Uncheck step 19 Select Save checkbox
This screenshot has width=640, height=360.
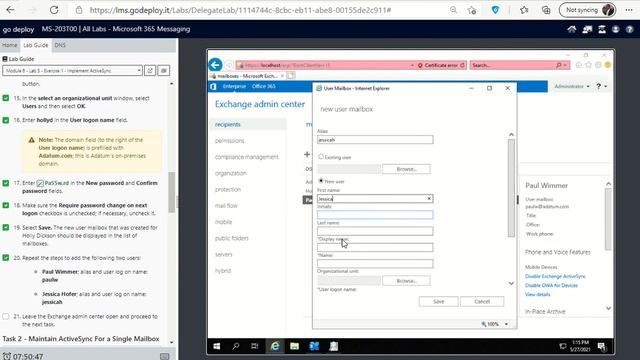tap(6, 227)
